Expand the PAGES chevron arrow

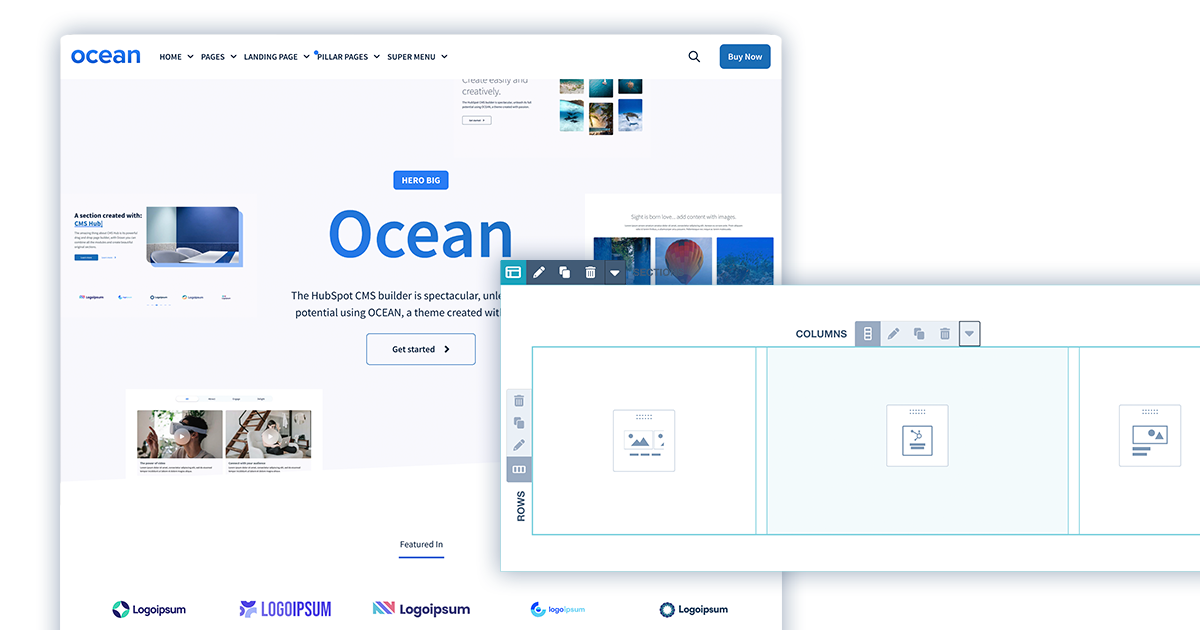[233, 57]
